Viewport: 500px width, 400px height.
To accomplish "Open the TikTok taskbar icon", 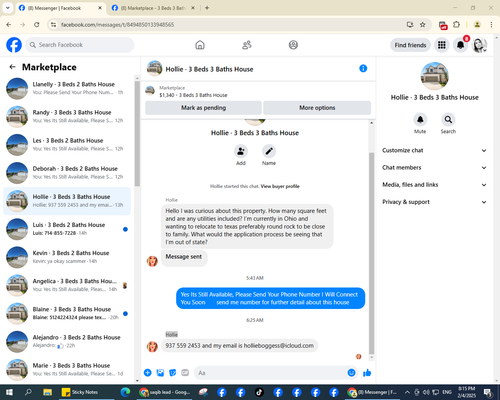I will (x=259, y=392).
